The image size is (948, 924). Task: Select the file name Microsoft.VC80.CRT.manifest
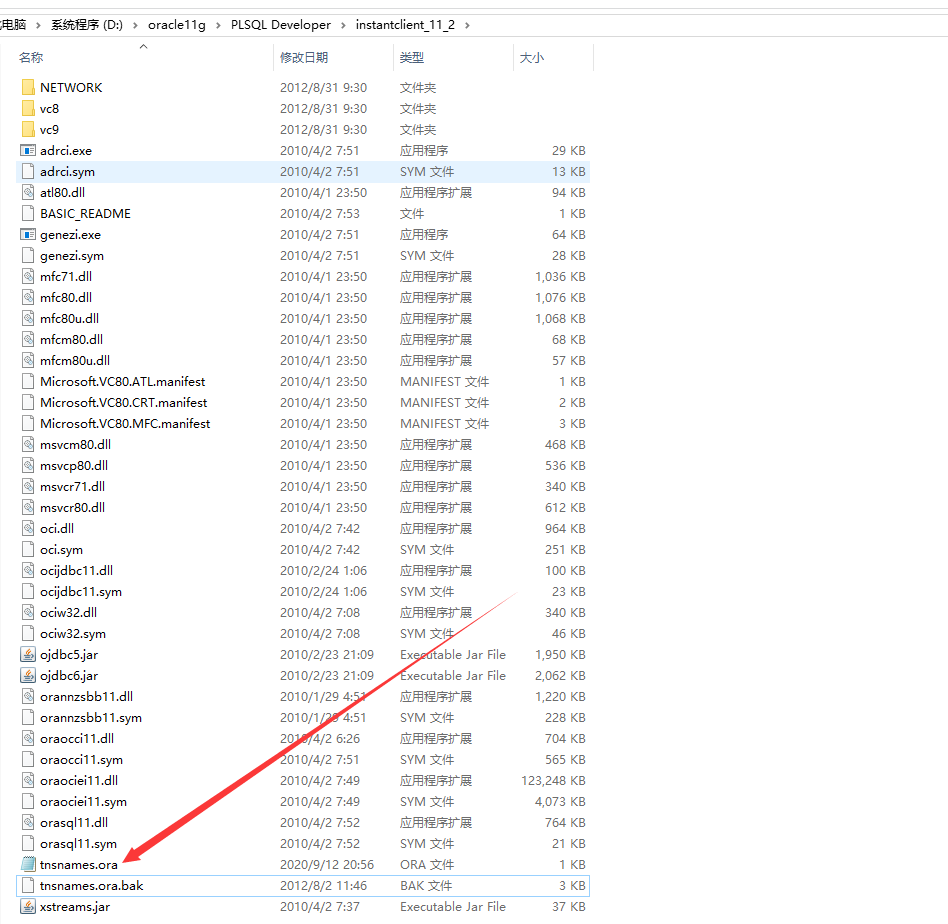(x=123, y=403)
